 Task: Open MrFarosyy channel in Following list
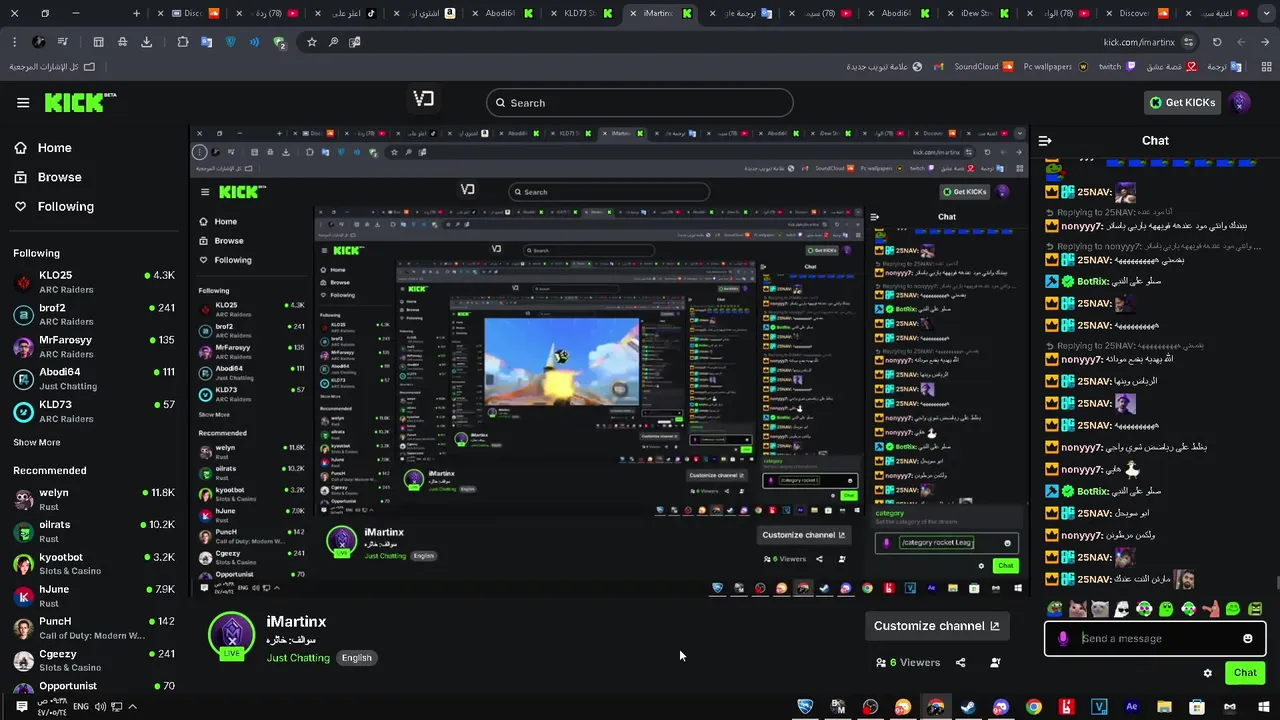pos(94,346)
